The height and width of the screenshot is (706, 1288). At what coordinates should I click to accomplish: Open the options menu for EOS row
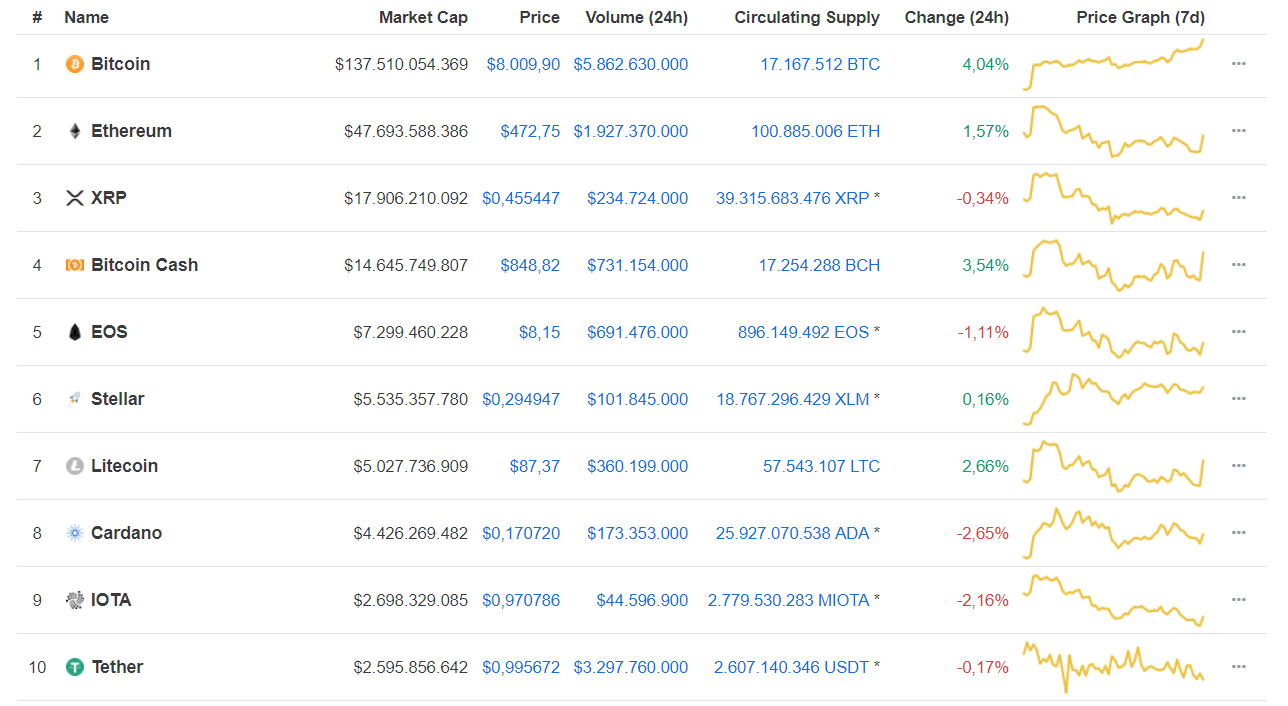pyautogui.click(x=1239, y=331)
